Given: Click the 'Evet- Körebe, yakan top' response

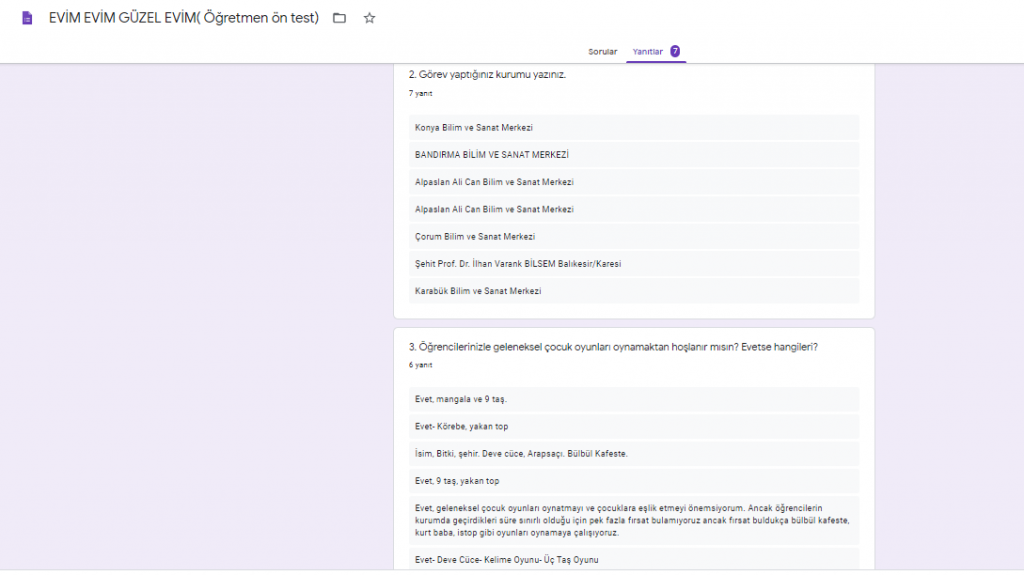Looking at the screenshot, I should point(462,427).
